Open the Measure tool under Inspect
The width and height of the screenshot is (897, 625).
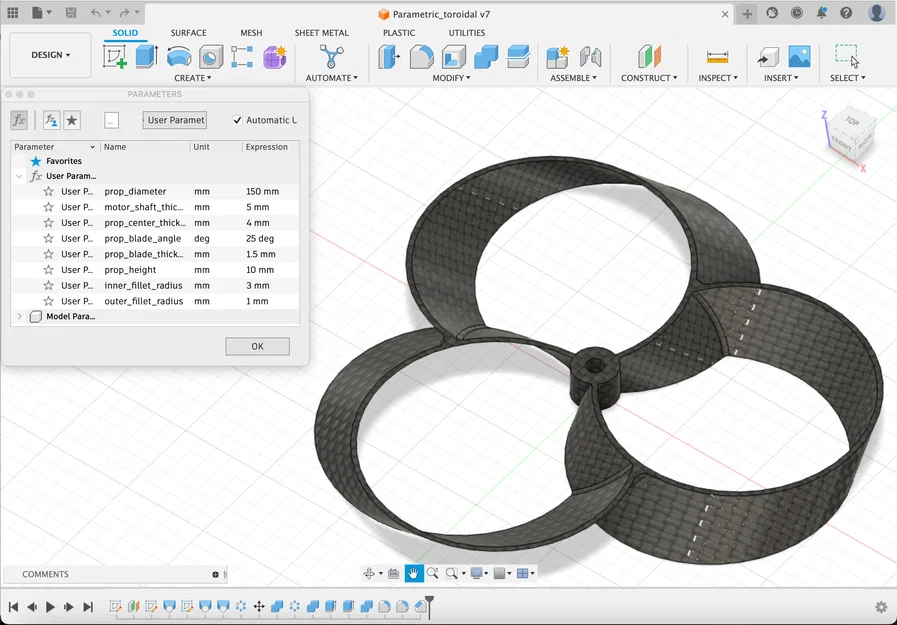tap(716, 57)
